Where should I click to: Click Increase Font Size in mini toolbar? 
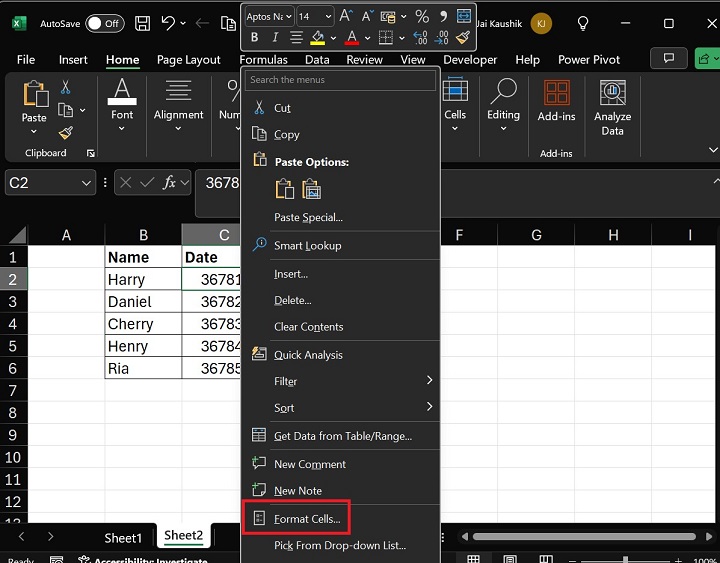click(346, 16)
